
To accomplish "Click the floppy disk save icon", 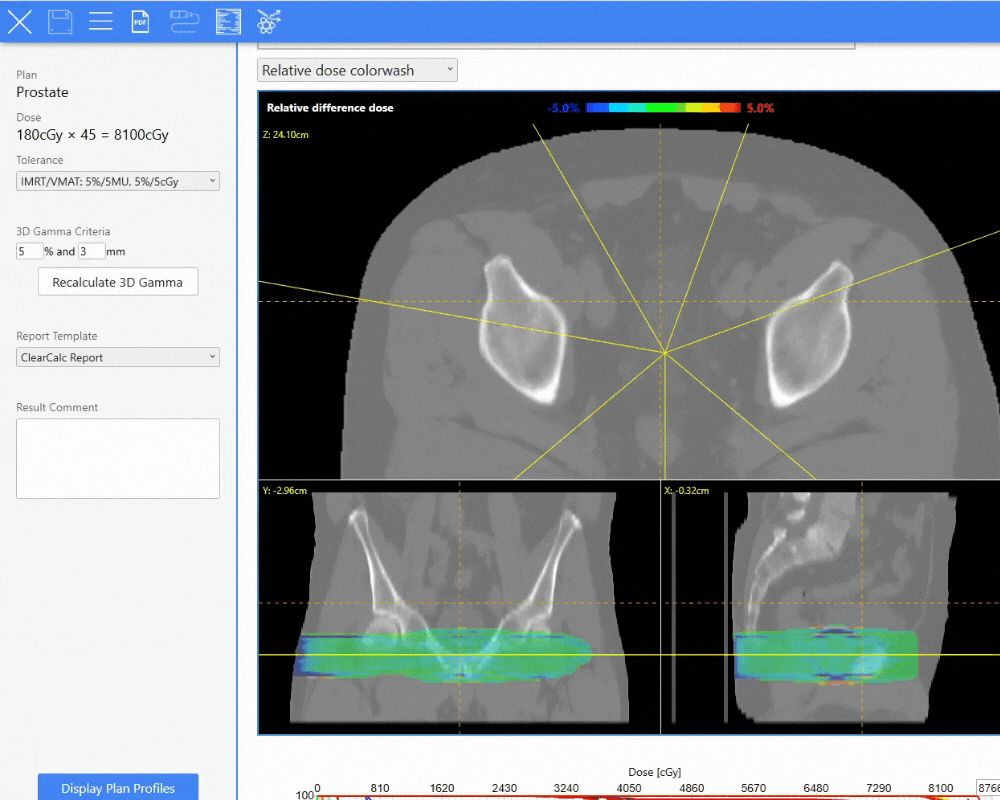I will (x=60, y=21).
